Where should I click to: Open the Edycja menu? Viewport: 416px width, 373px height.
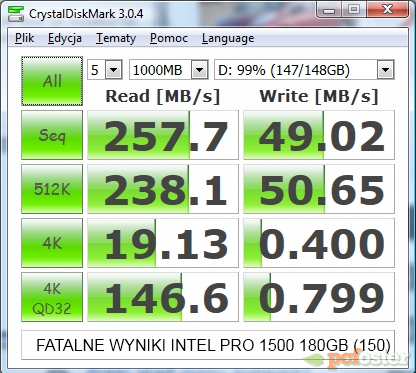point(65,38)
